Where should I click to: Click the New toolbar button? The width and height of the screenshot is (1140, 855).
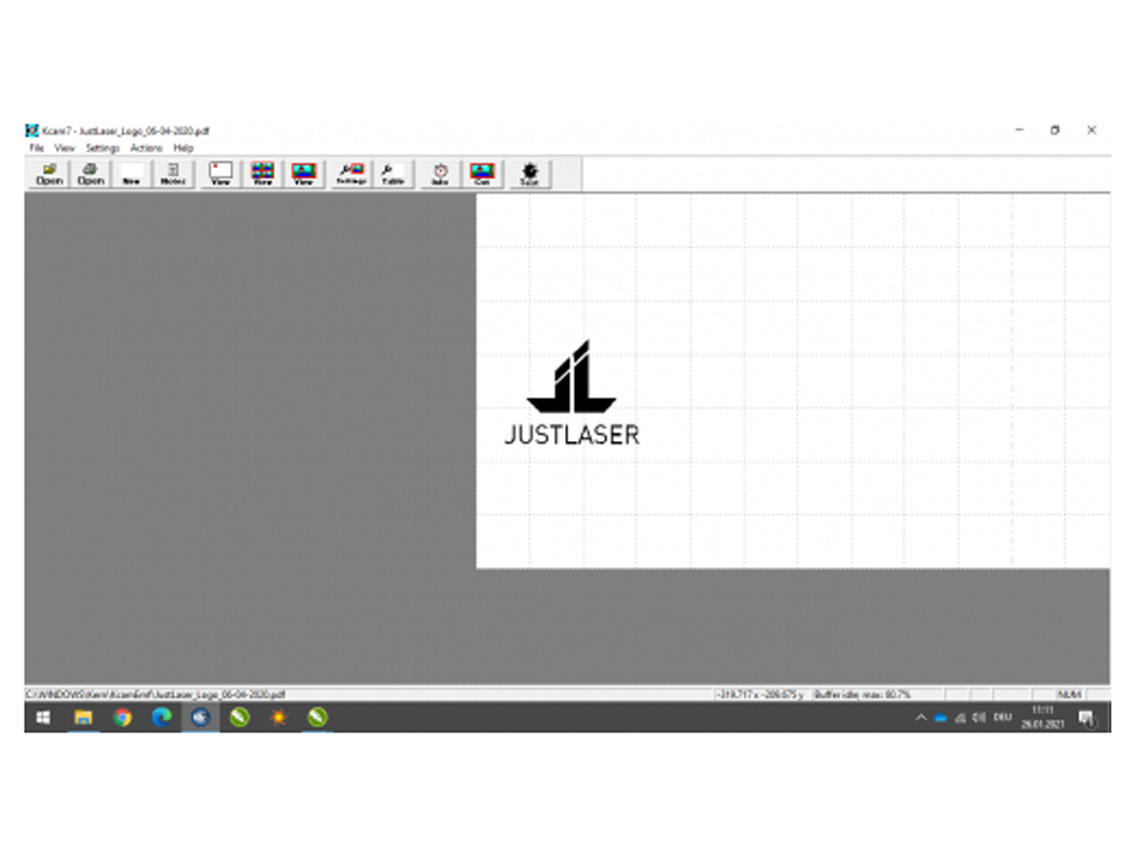(131, 174)
